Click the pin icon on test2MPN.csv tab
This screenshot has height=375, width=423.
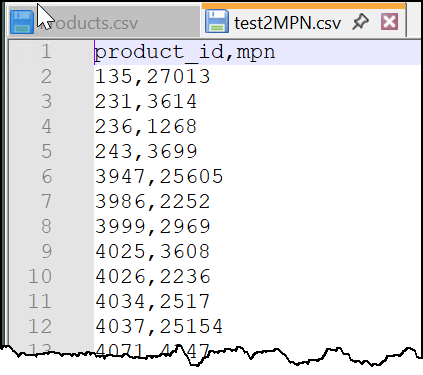(360, 23)
